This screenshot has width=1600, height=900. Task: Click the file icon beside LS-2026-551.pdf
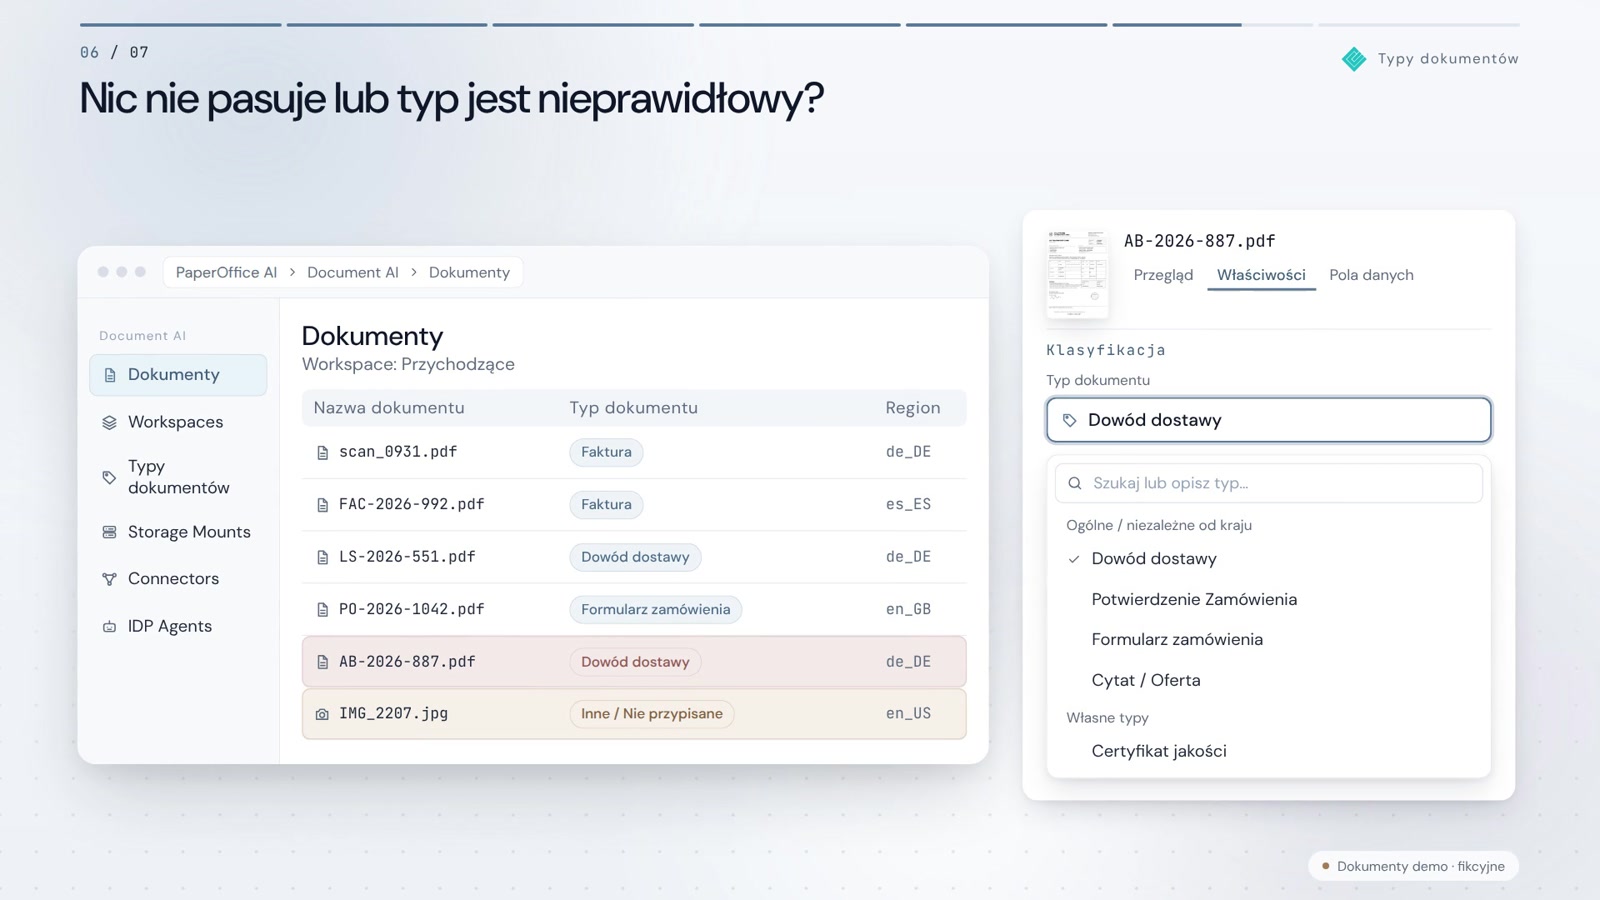[x=322, y=558]
